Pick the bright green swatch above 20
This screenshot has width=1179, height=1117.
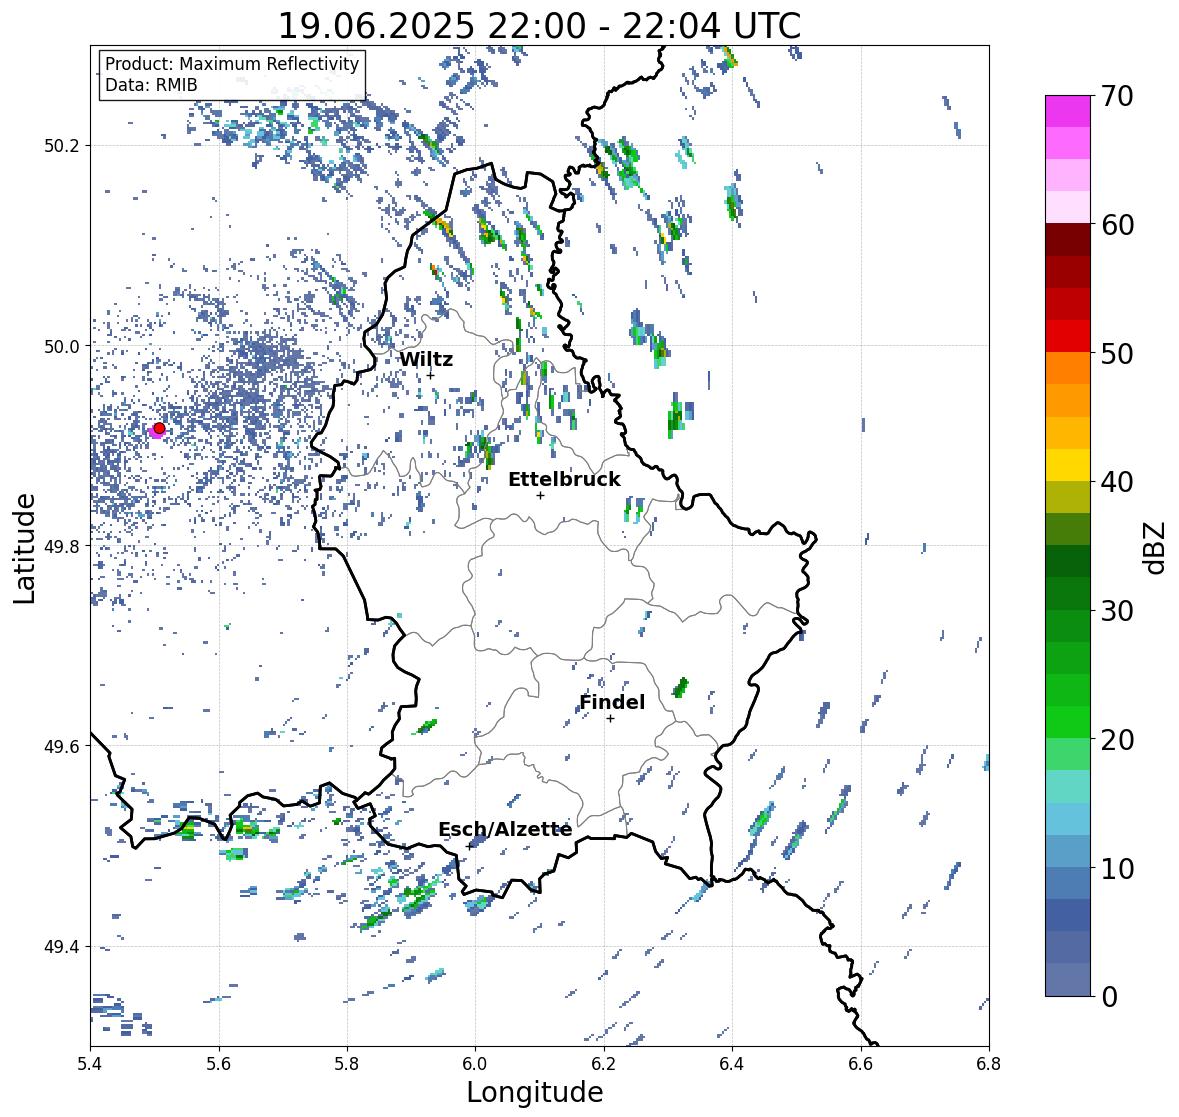1068,722
